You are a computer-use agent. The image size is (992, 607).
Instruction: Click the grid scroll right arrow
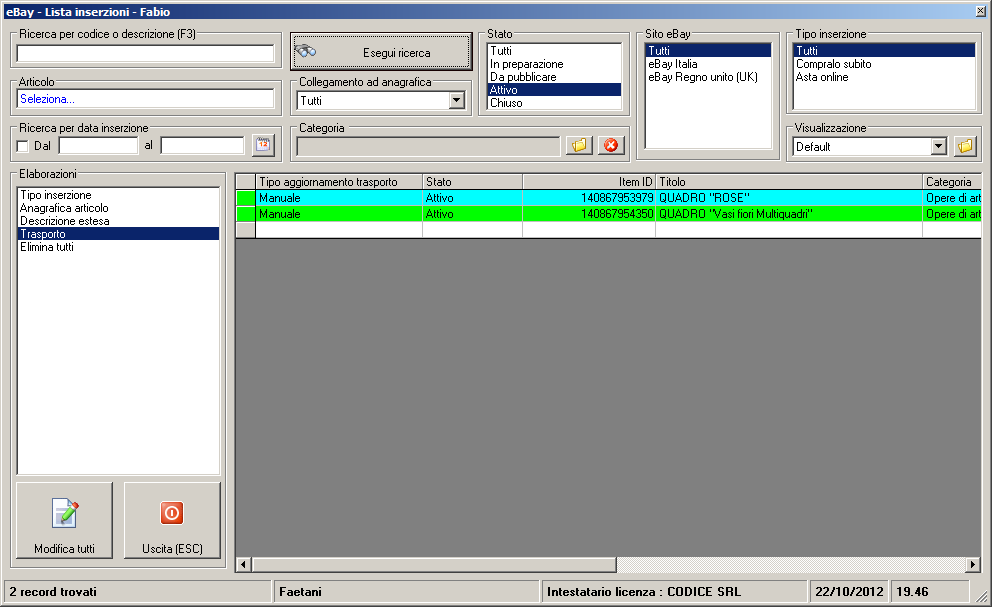[x=973, y=564]
